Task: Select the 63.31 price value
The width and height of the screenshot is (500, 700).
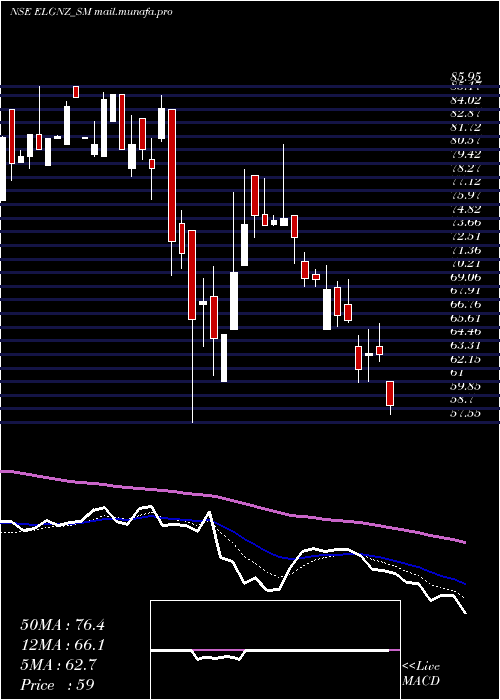Action: click(465, 345)
